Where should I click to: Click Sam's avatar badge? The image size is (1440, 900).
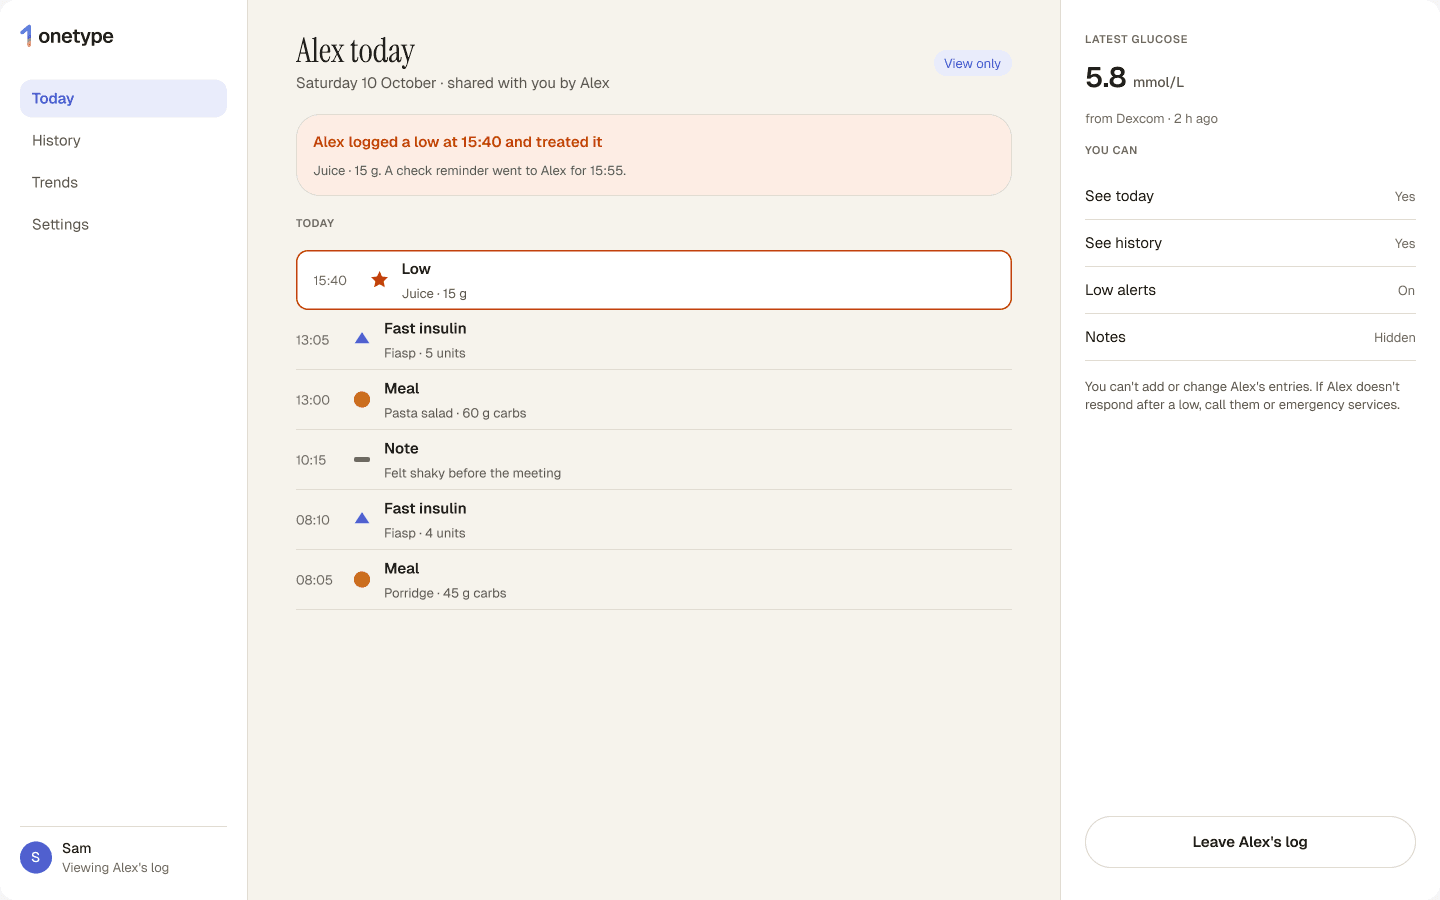pos(36,858)
